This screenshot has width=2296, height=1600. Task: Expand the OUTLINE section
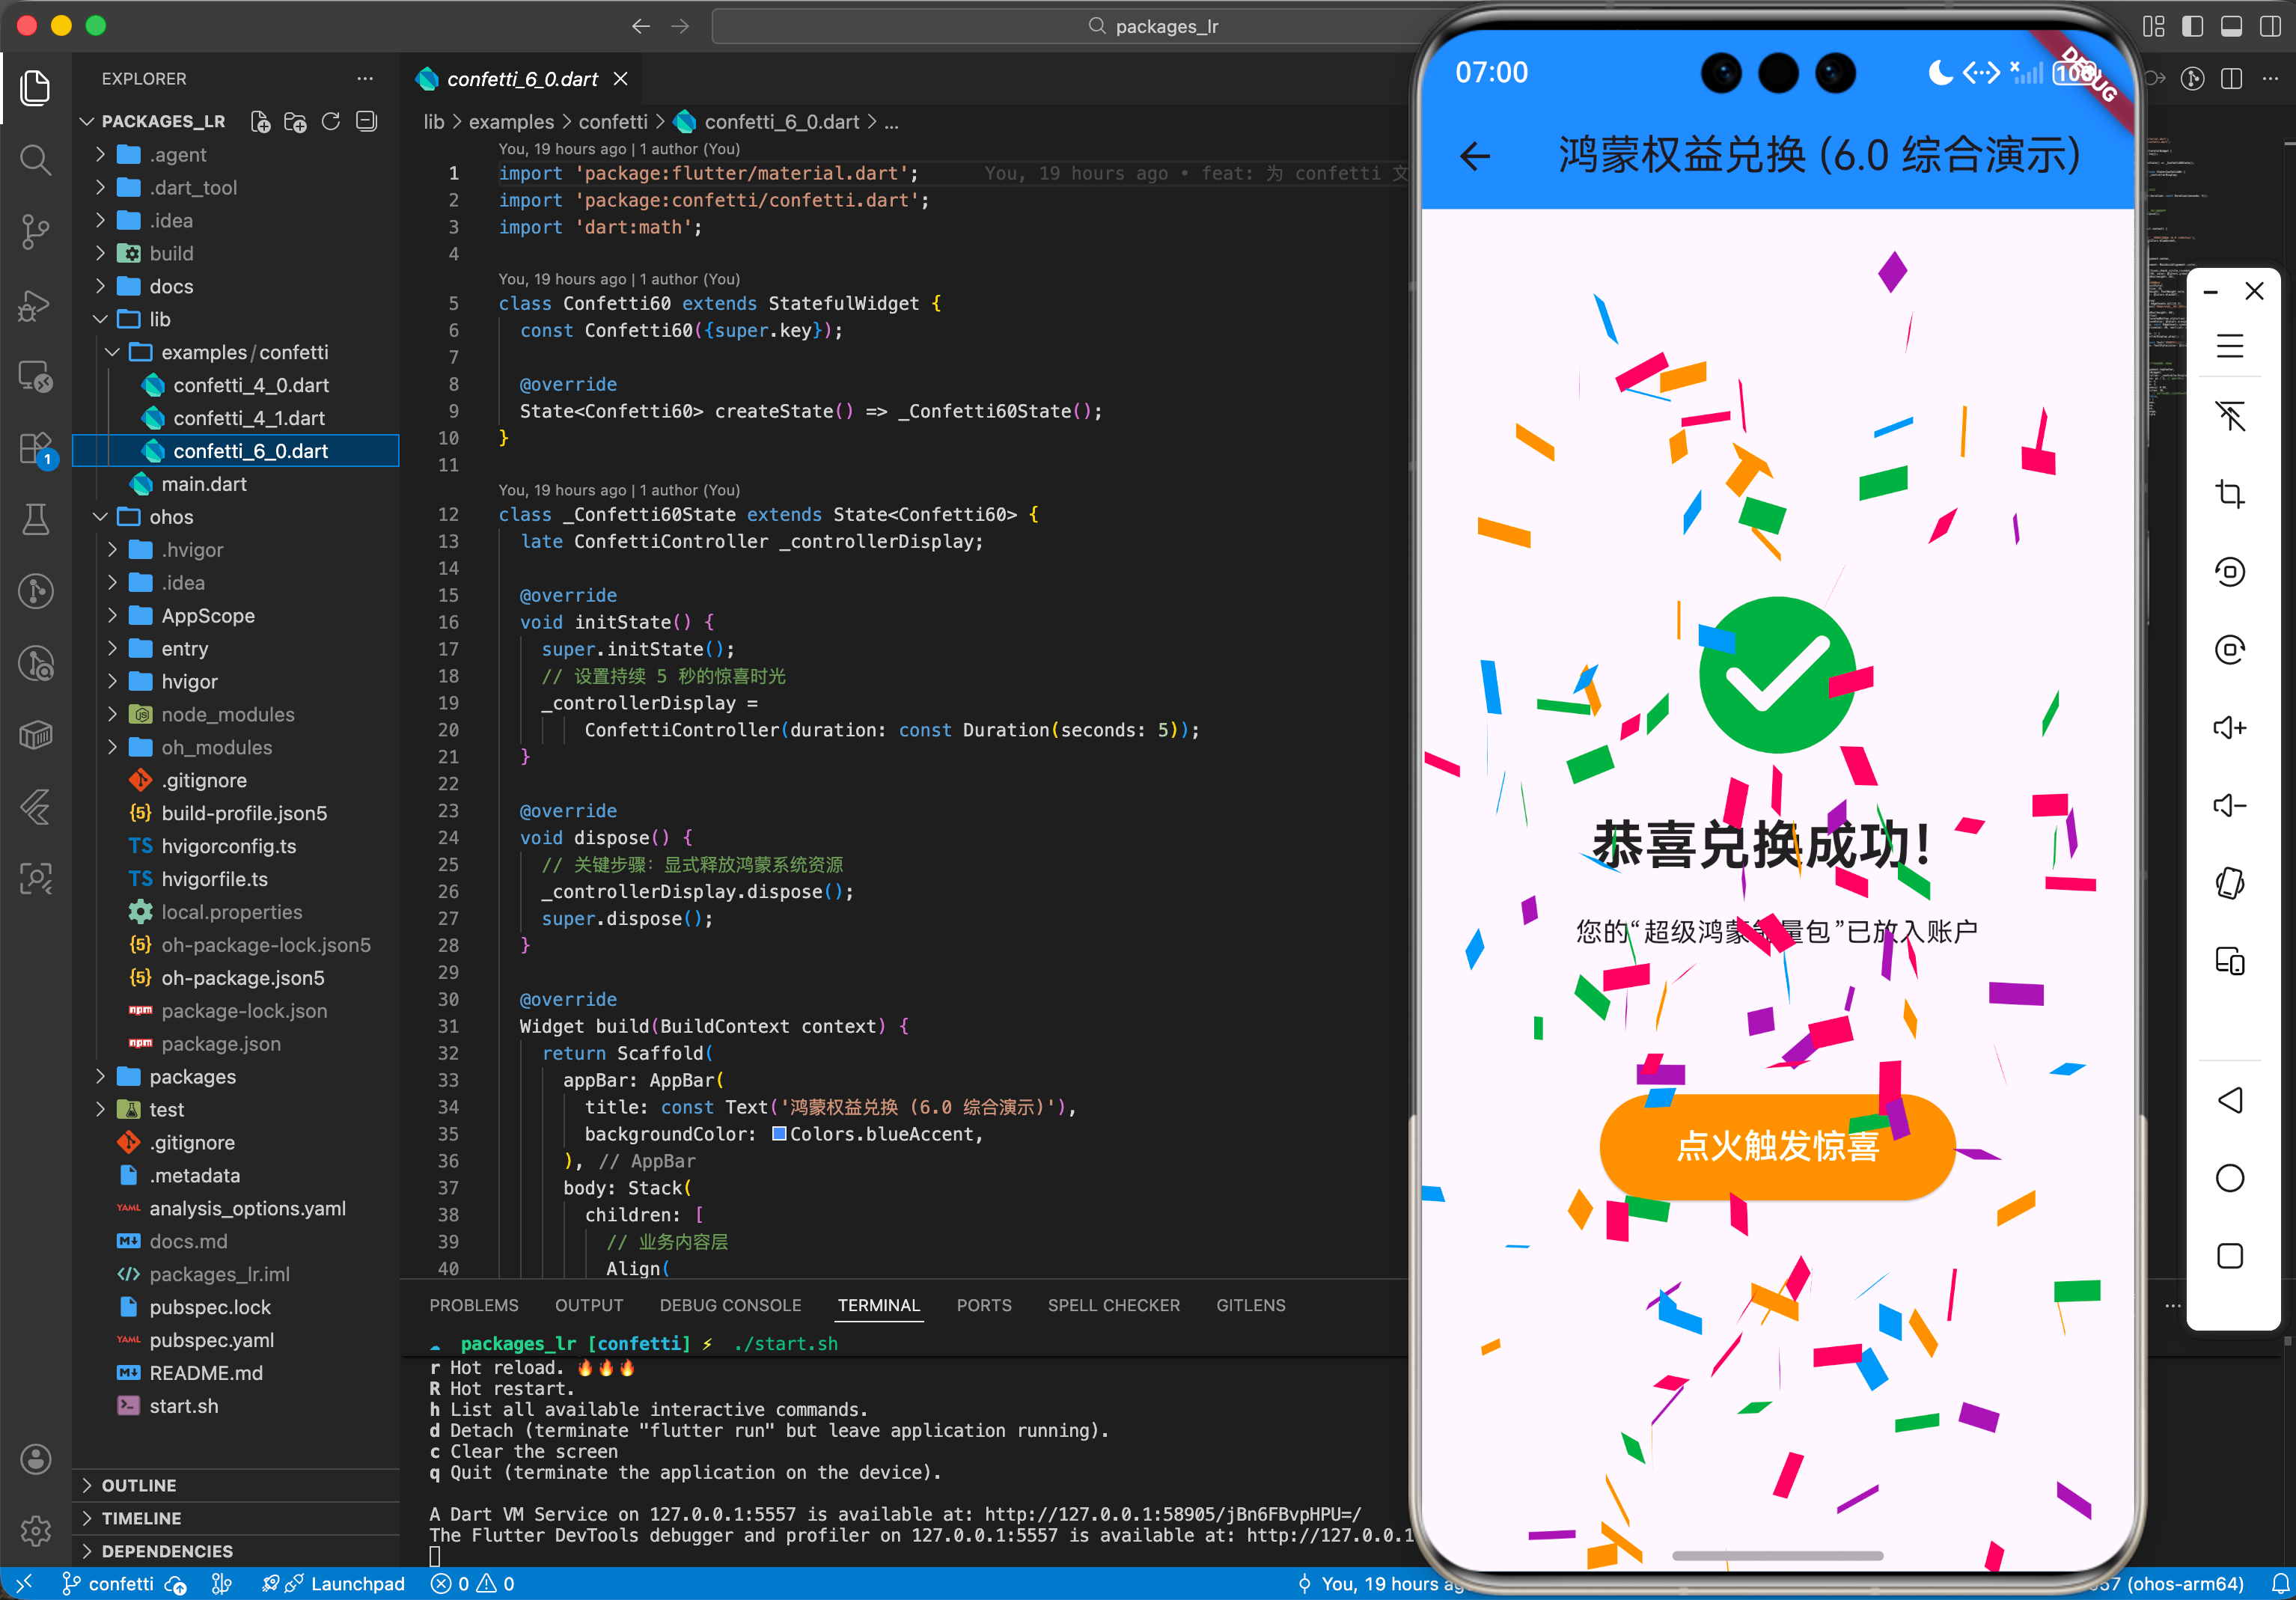point(139,1485)
